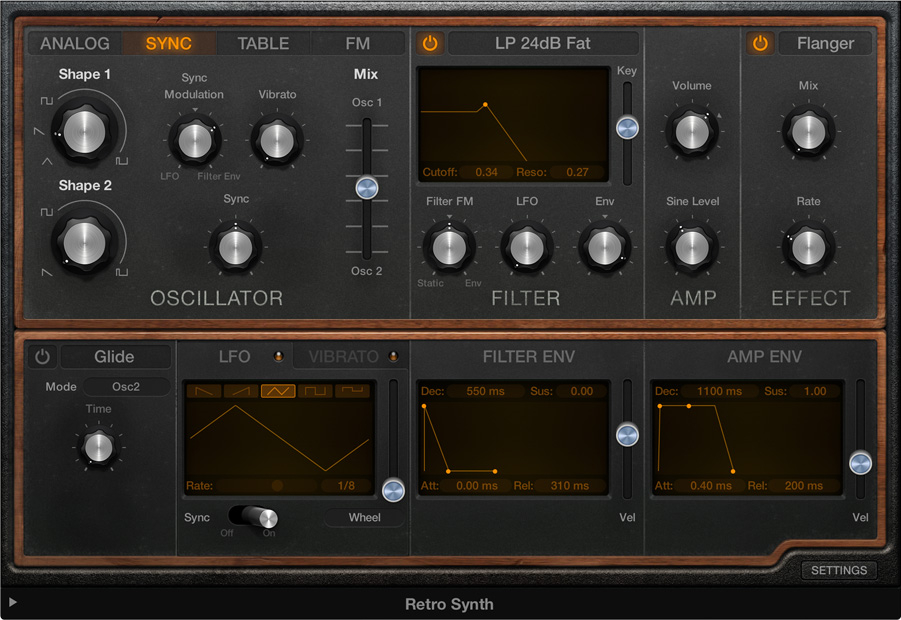Click the Osc Mix slider handle

tap(367, 187)
